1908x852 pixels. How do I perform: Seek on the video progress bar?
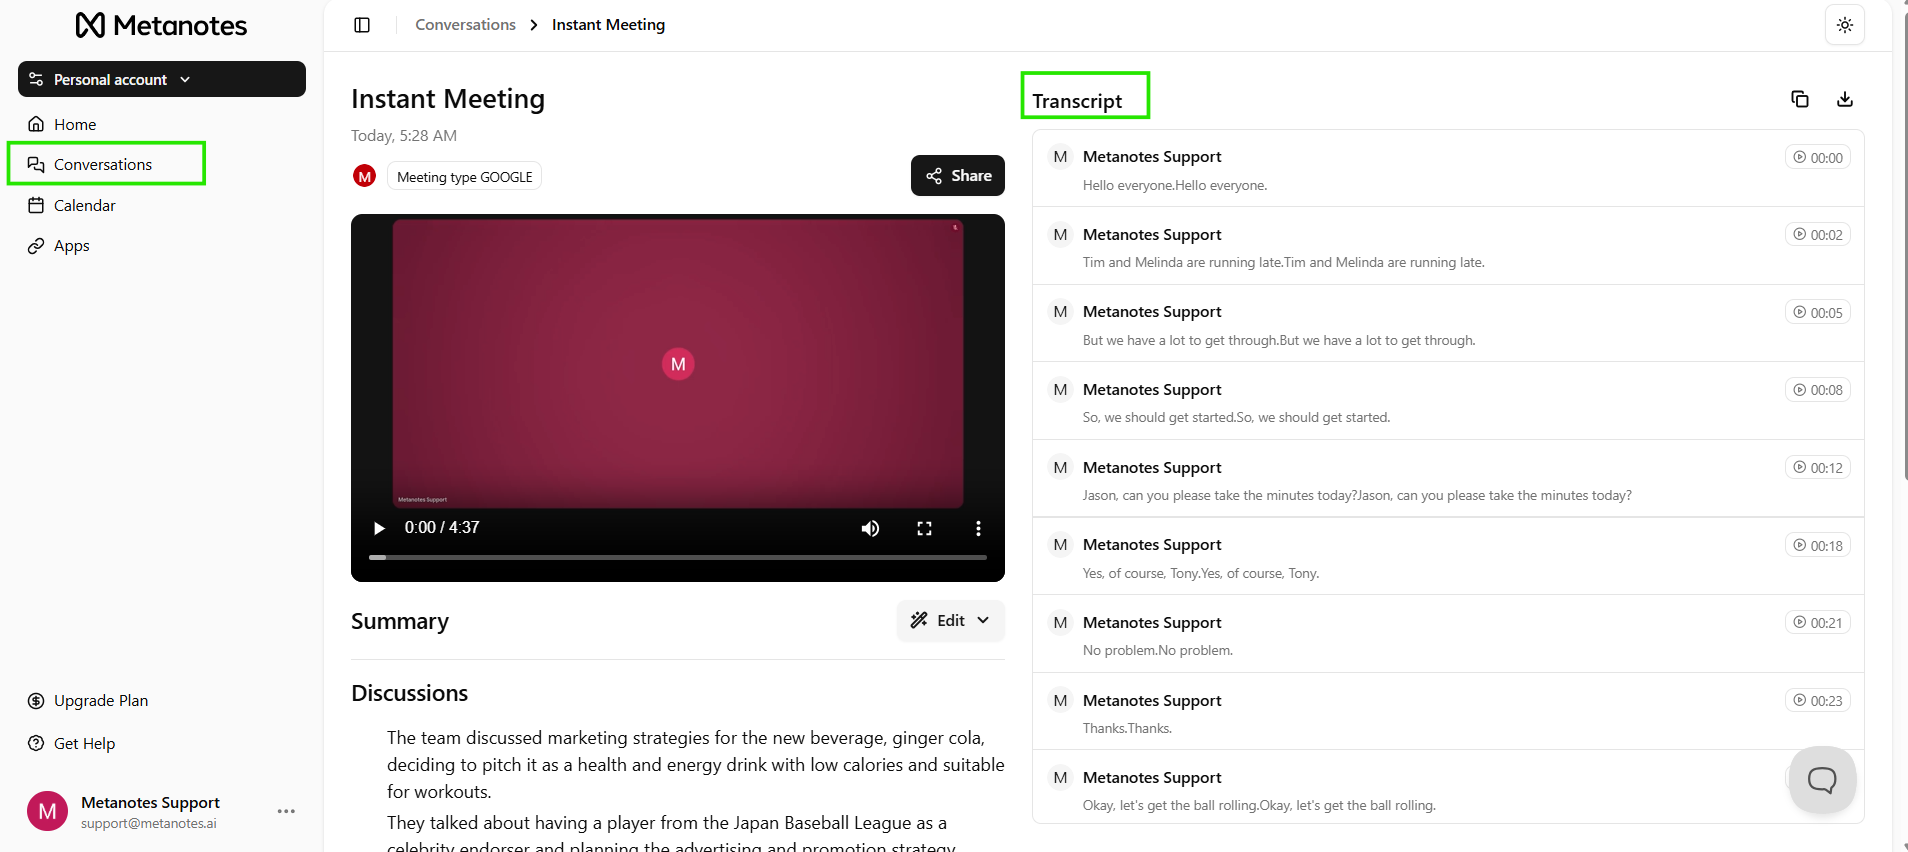click(677, 557)
